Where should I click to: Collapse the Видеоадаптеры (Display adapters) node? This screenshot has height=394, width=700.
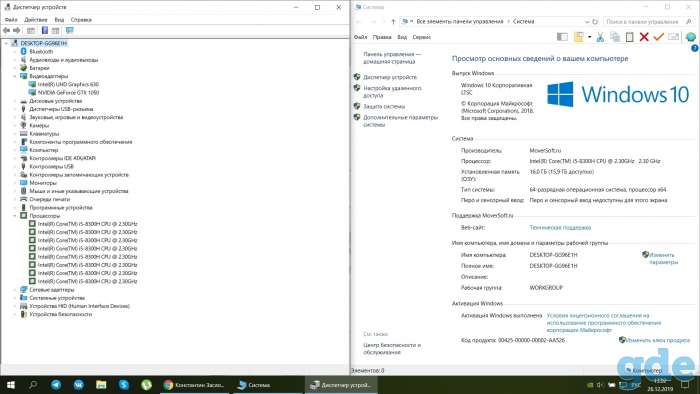15,76
